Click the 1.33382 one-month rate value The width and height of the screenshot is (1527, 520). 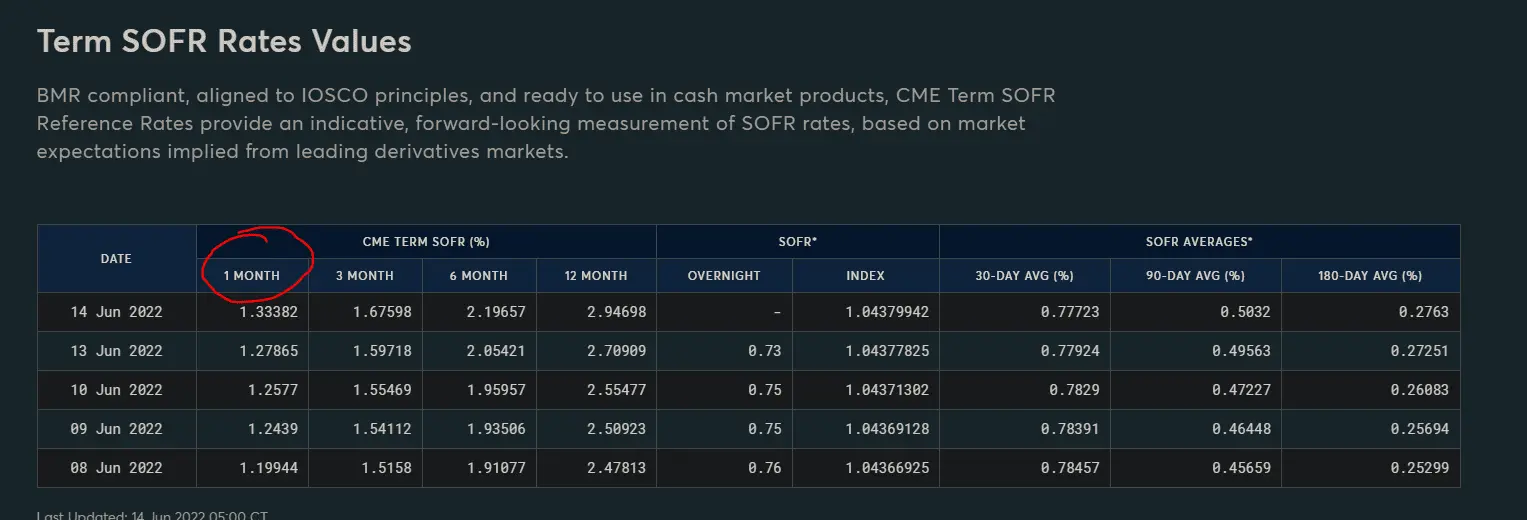coord(267,312)
